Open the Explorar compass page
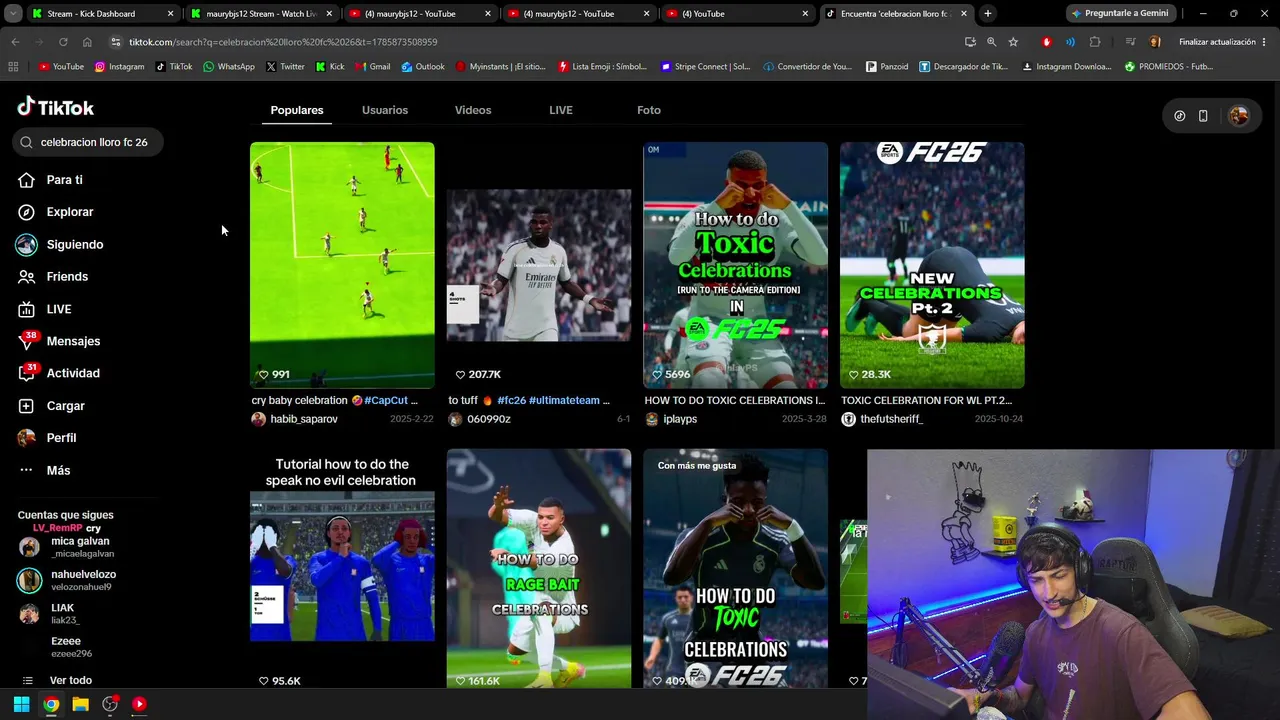The image size is (1280, 720). 55,212
